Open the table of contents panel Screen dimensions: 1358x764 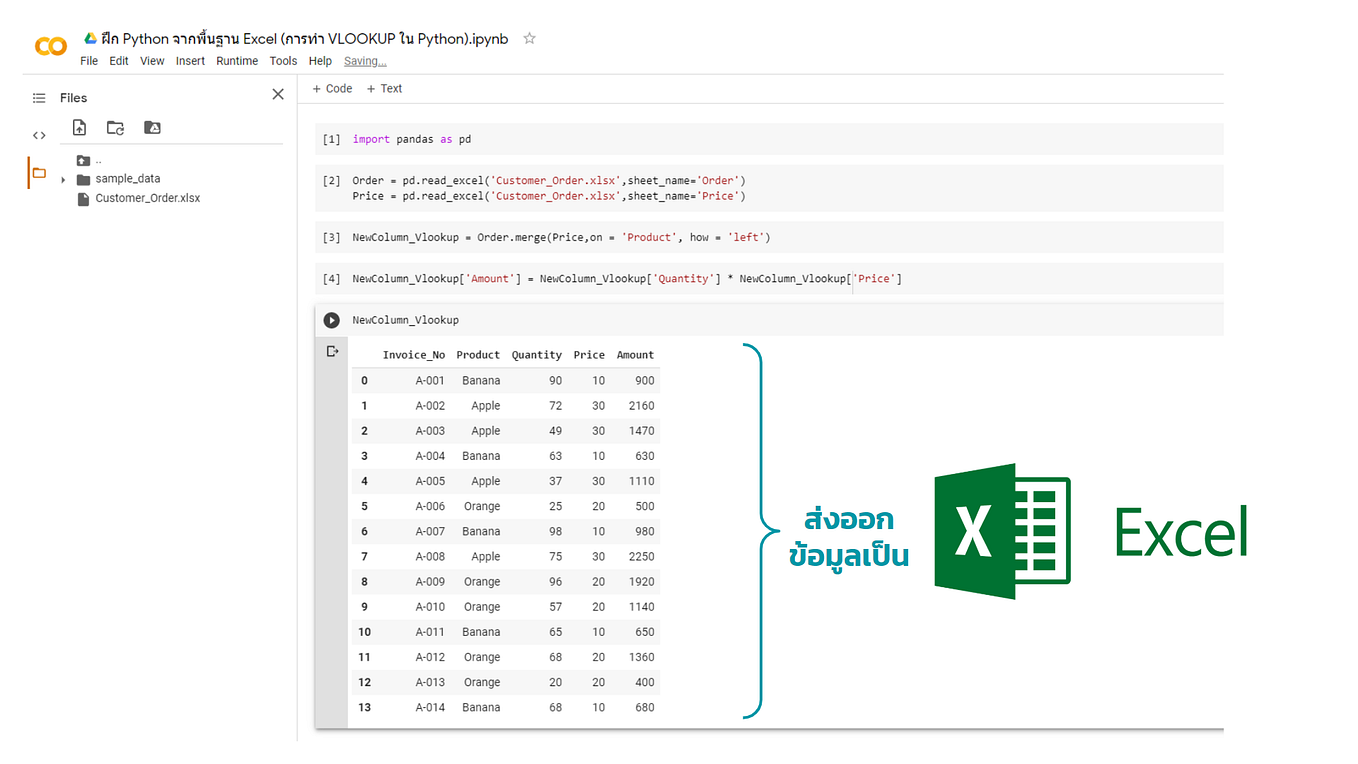(38, 97)
